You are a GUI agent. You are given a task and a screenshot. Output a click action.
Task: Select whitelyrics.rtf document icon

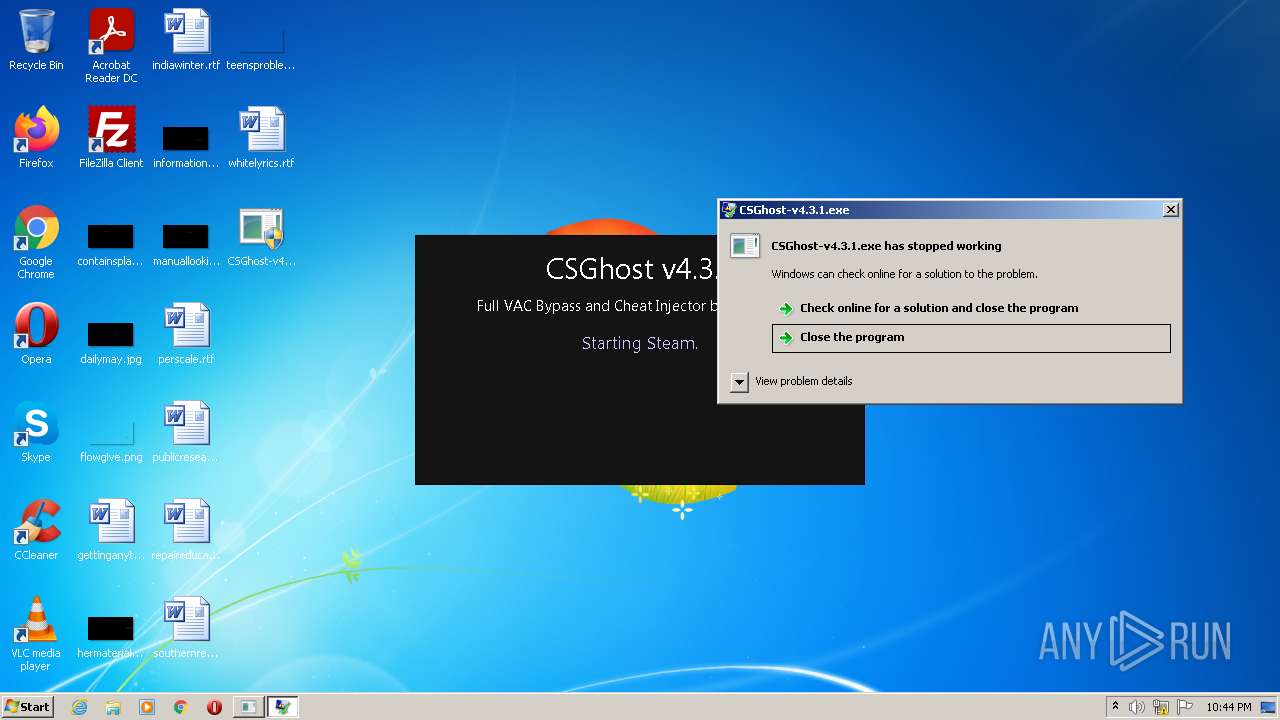coord(261,138)
